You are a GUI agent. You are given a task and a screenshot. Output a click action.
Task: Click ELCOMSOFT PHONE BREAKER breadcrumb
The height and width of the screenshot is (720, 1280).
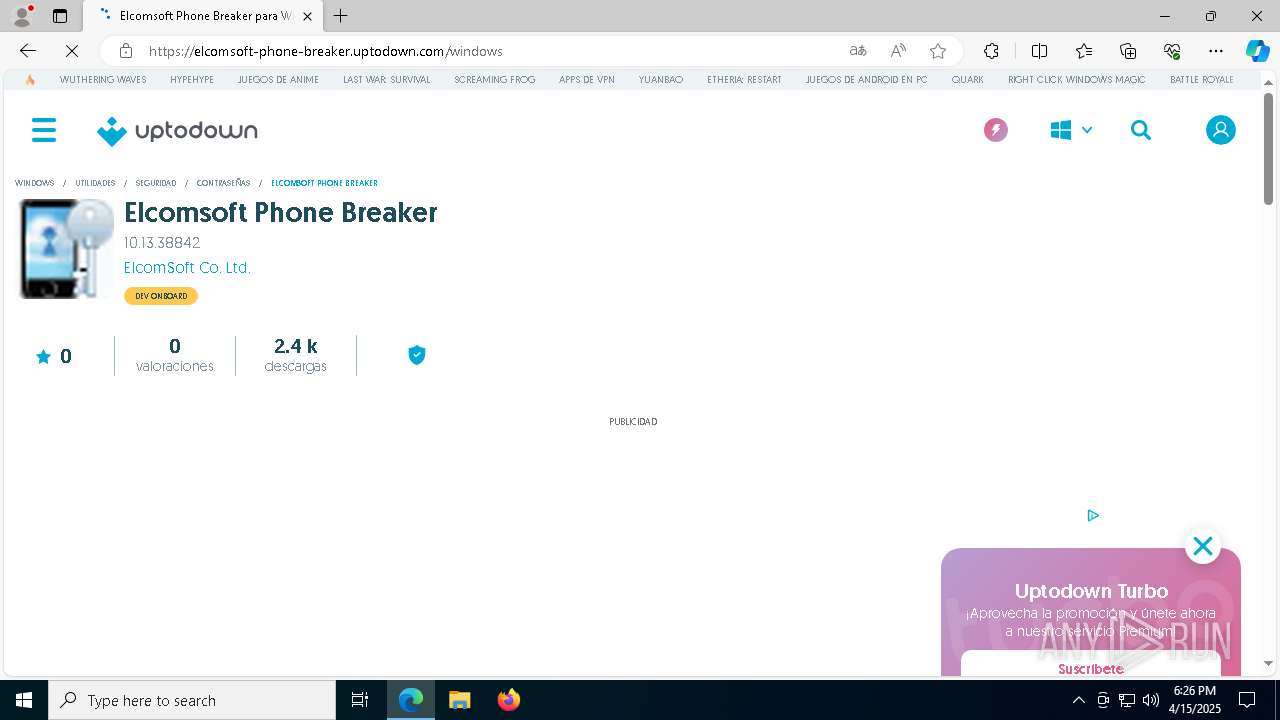tap(324, 183)
